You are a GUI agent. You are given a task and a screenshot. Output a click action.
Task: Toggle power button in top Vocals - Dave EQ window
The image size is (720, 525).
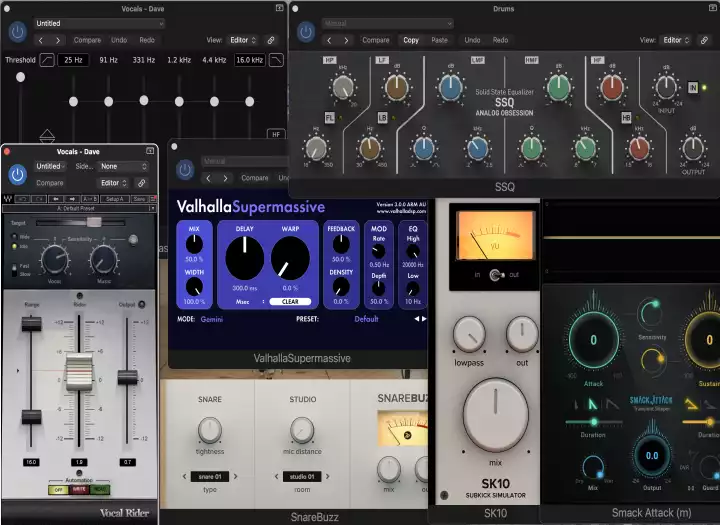click(17, 32)
